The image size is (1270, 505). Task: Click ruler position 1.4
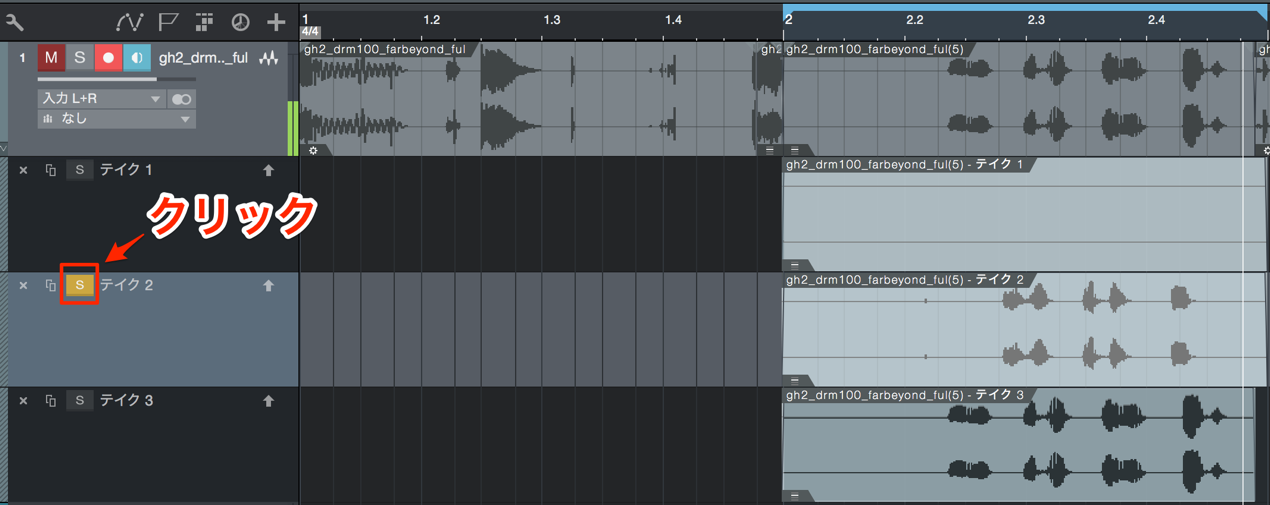tap(673, 20)
